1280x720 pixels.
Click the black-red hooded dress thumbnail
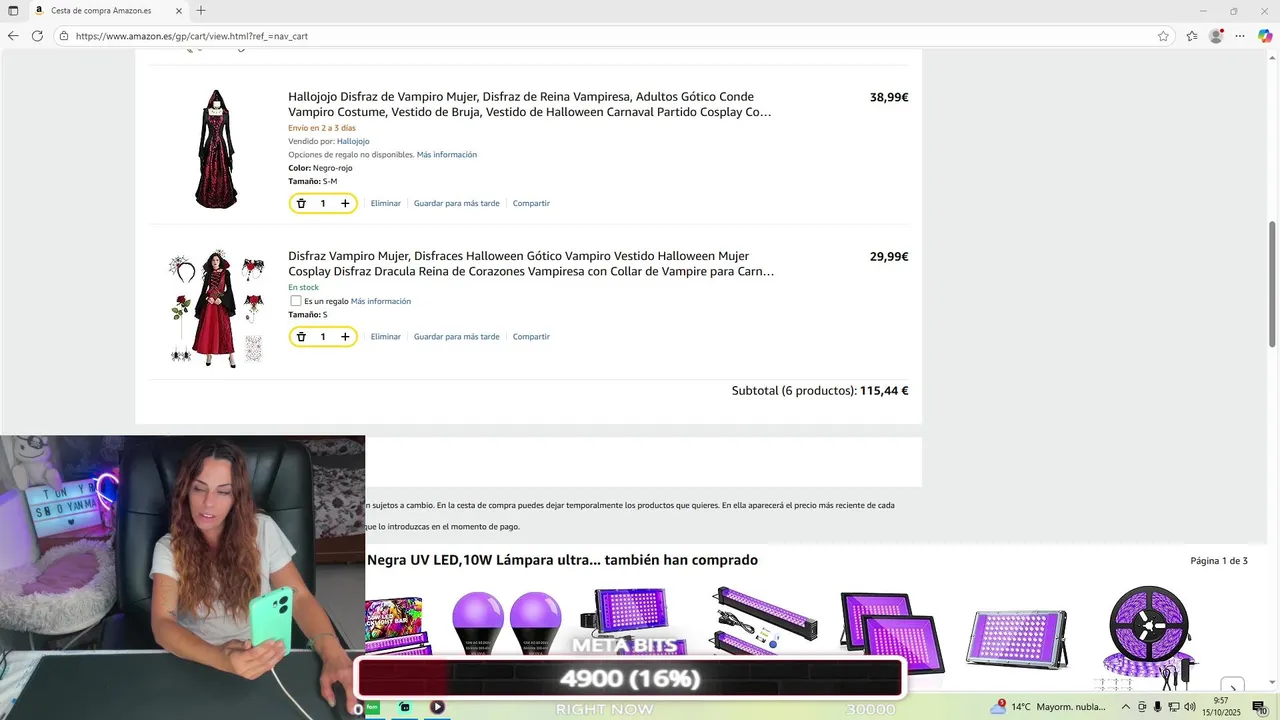216,148
